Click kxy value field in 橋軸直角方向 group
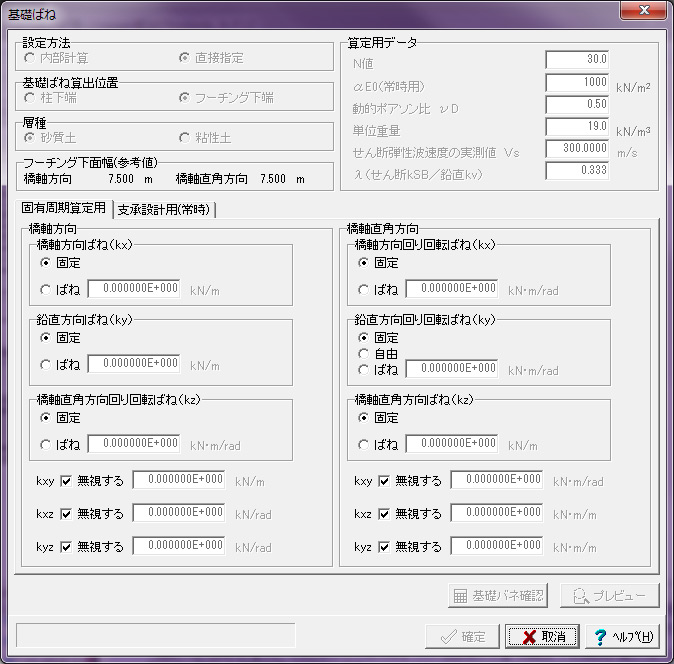Image resolution: width=674 pixels, height=664 pixels. pos(497,480)
